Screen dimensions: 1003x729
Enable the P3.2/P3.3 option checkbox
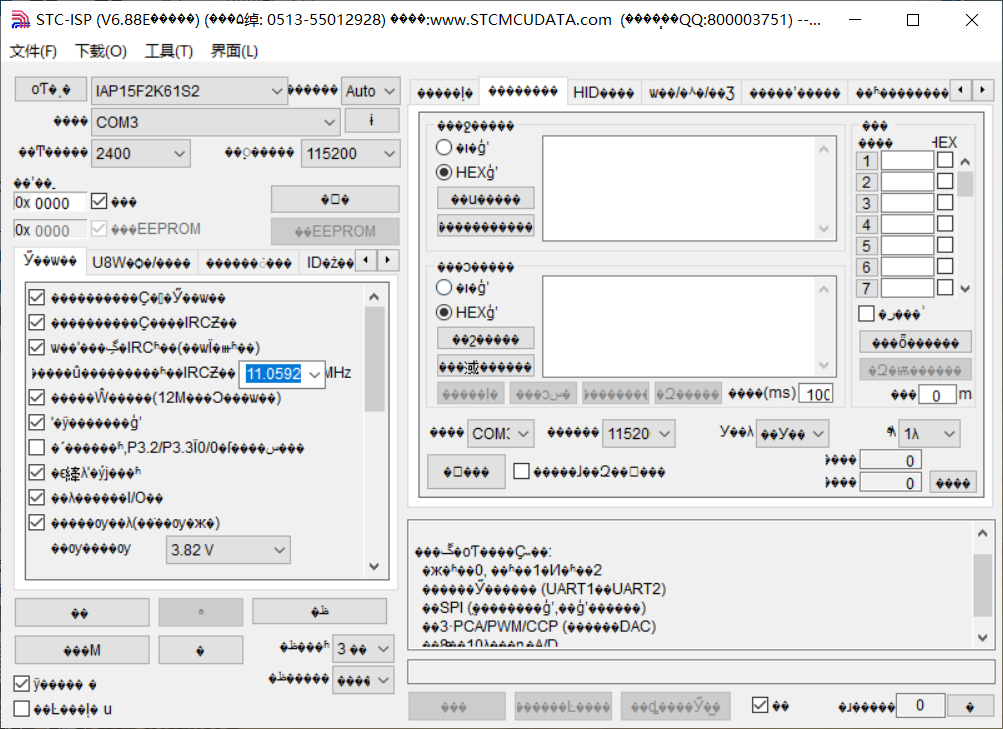click(37, 448)
